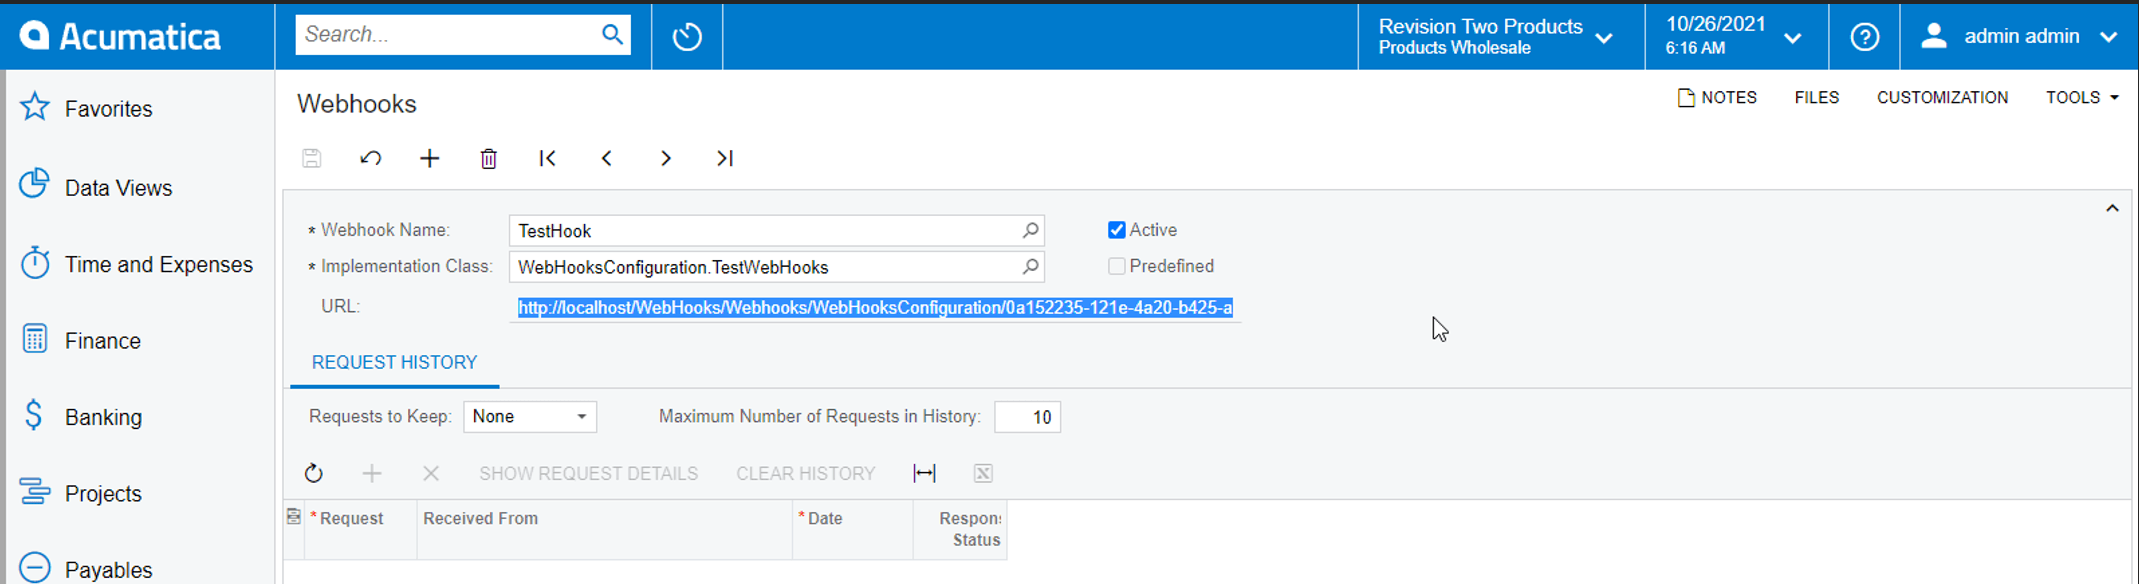Click the Favorites star icon
Screen dimensions: 2139x584
35,107
